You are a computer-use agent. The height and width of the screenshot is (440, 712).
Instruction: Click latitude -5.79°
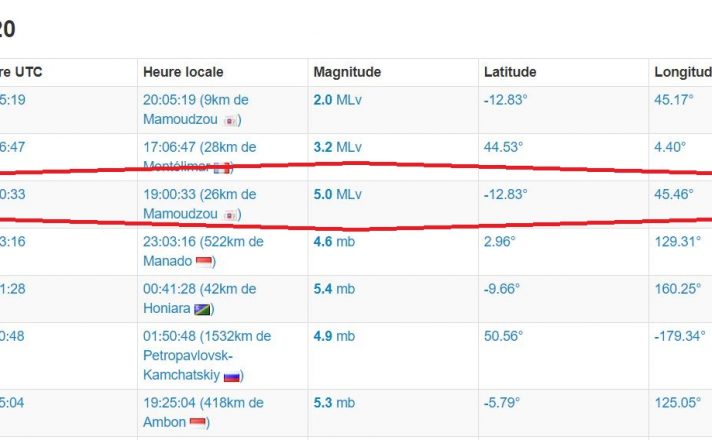pos(501,403)
